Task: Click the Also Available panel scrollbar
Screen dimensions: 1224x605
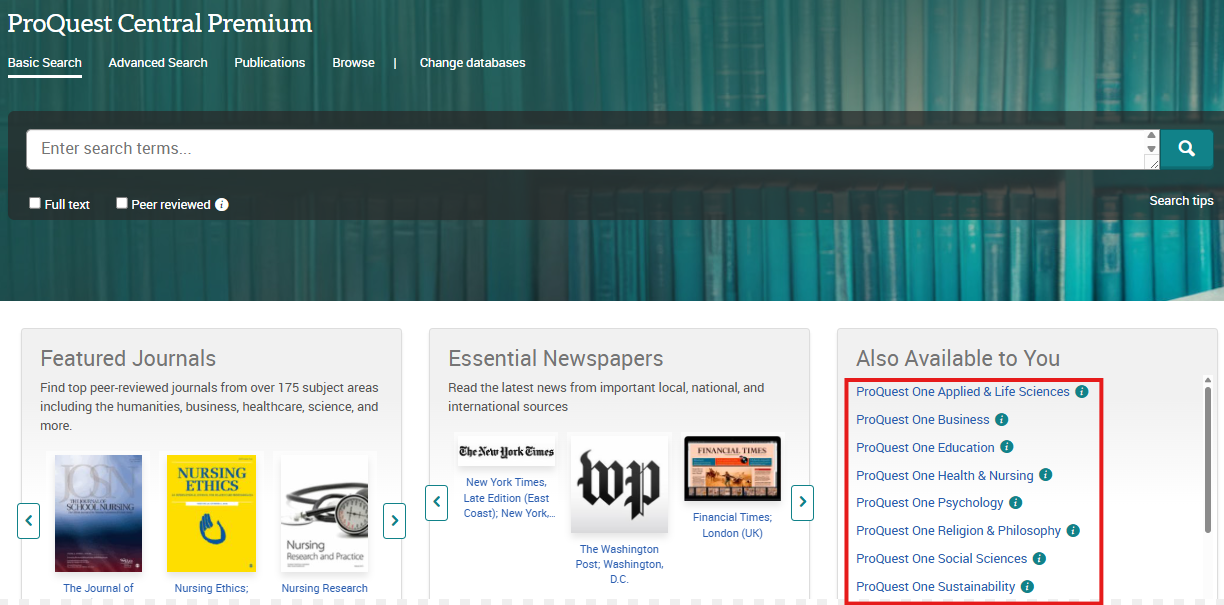Action: pyautogui.click(x=1207, y=450)
